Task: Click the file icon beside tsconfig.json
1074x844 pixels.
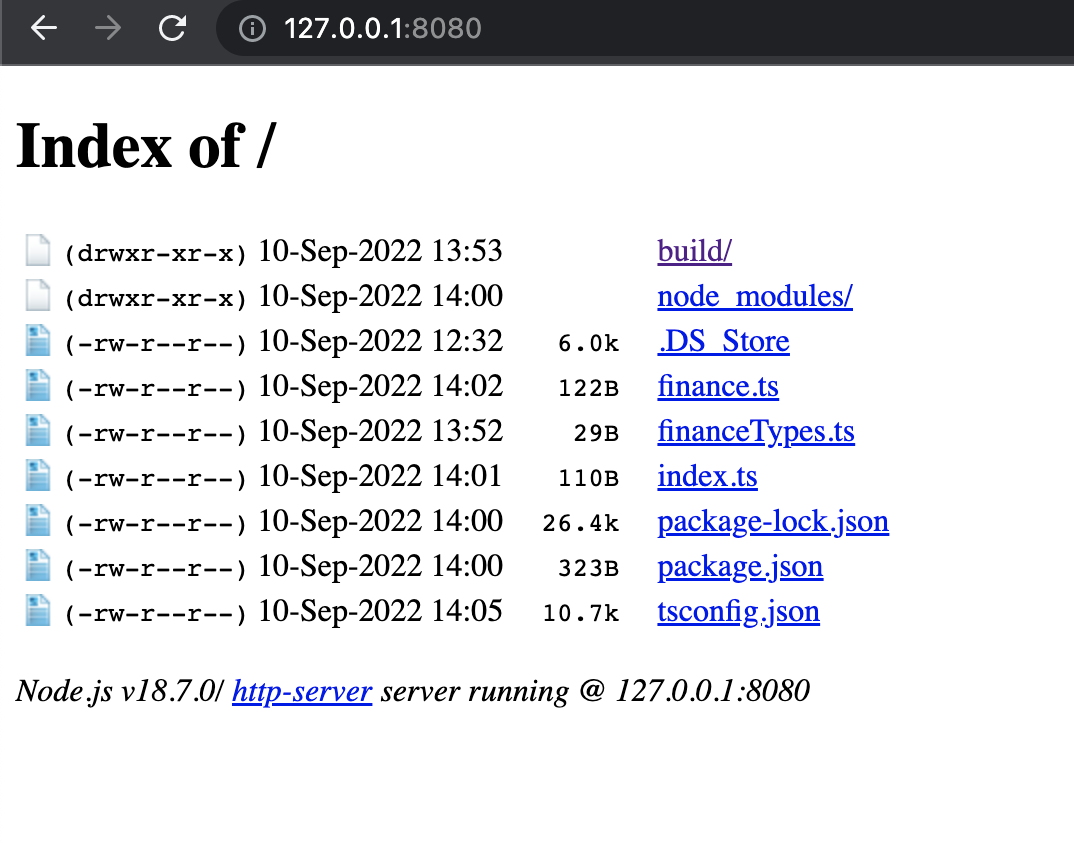Action: click(x=36, y=611)
